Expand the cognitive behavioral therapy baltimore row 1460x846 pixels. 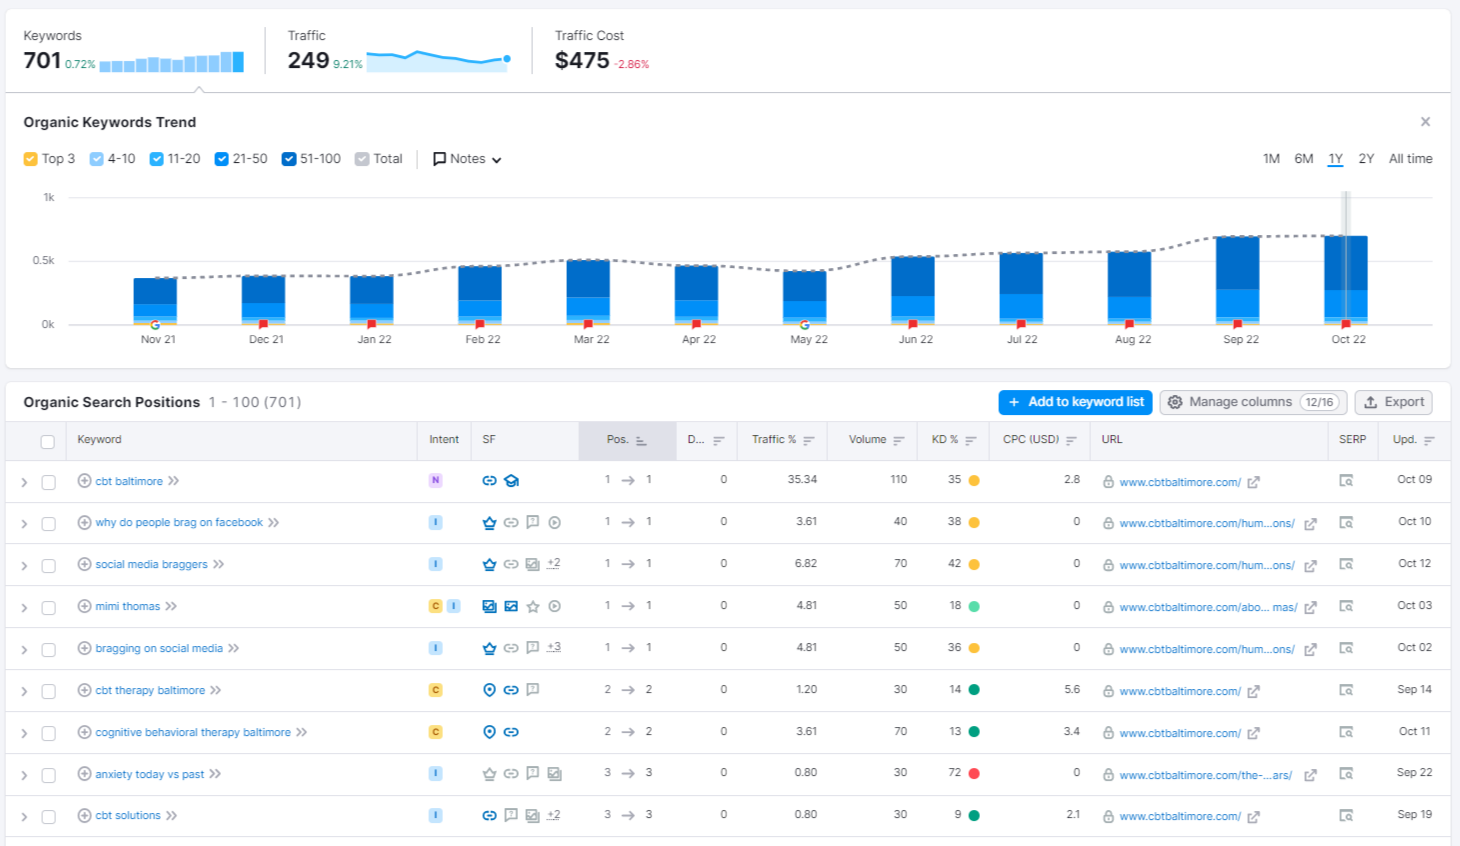click(24, 734)
